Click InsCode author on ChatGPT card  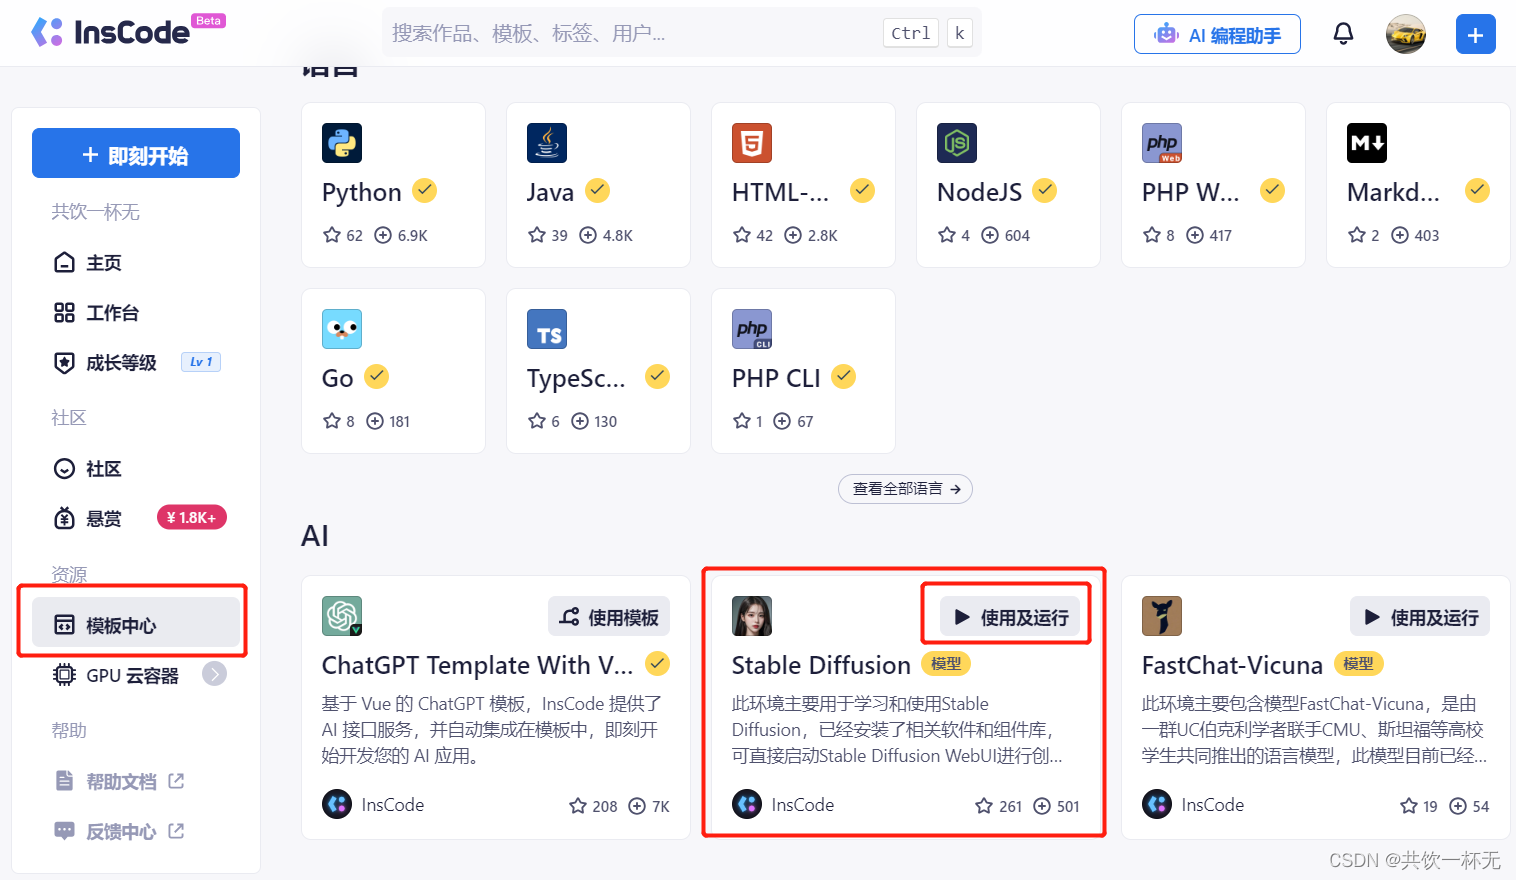pyautogui.click(x=373, y=804)
